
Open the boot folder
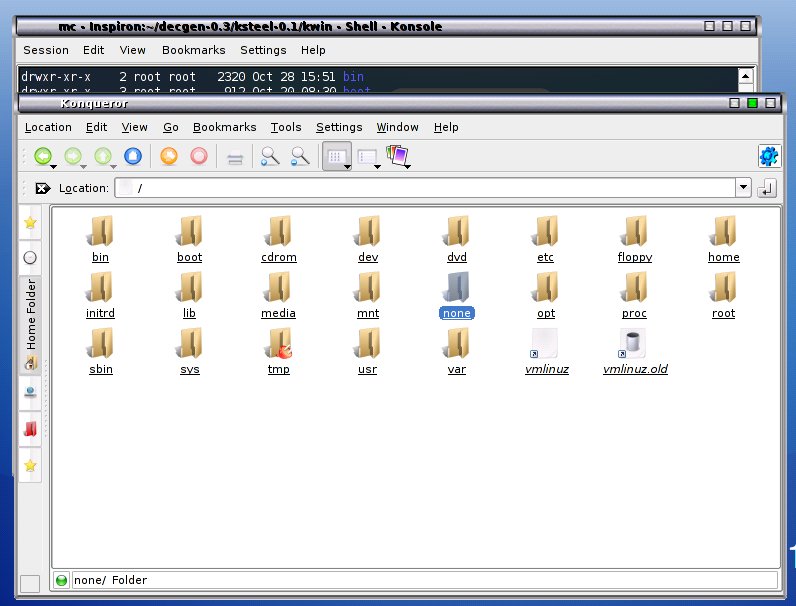pos(189,239)
